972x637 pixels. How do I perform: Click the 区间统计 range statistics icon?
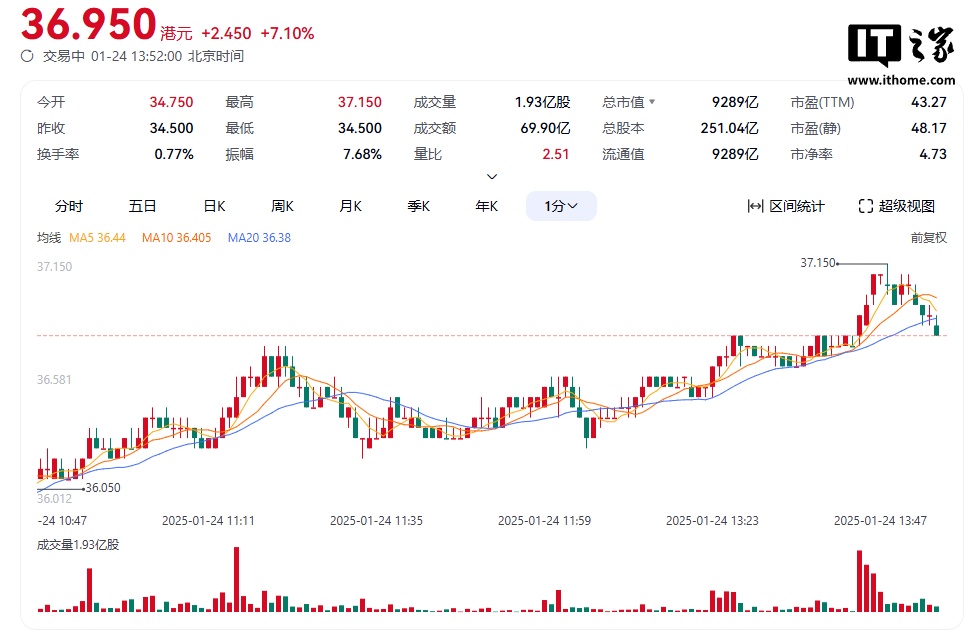(756, 206)
